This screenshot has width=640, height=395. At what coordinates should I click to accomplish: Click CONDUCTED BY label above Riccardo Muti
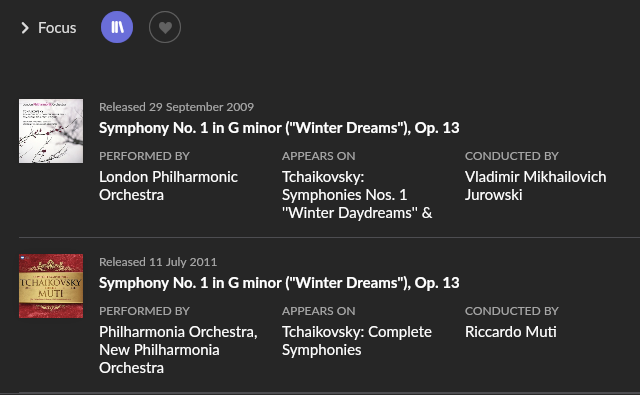point(512,311)
